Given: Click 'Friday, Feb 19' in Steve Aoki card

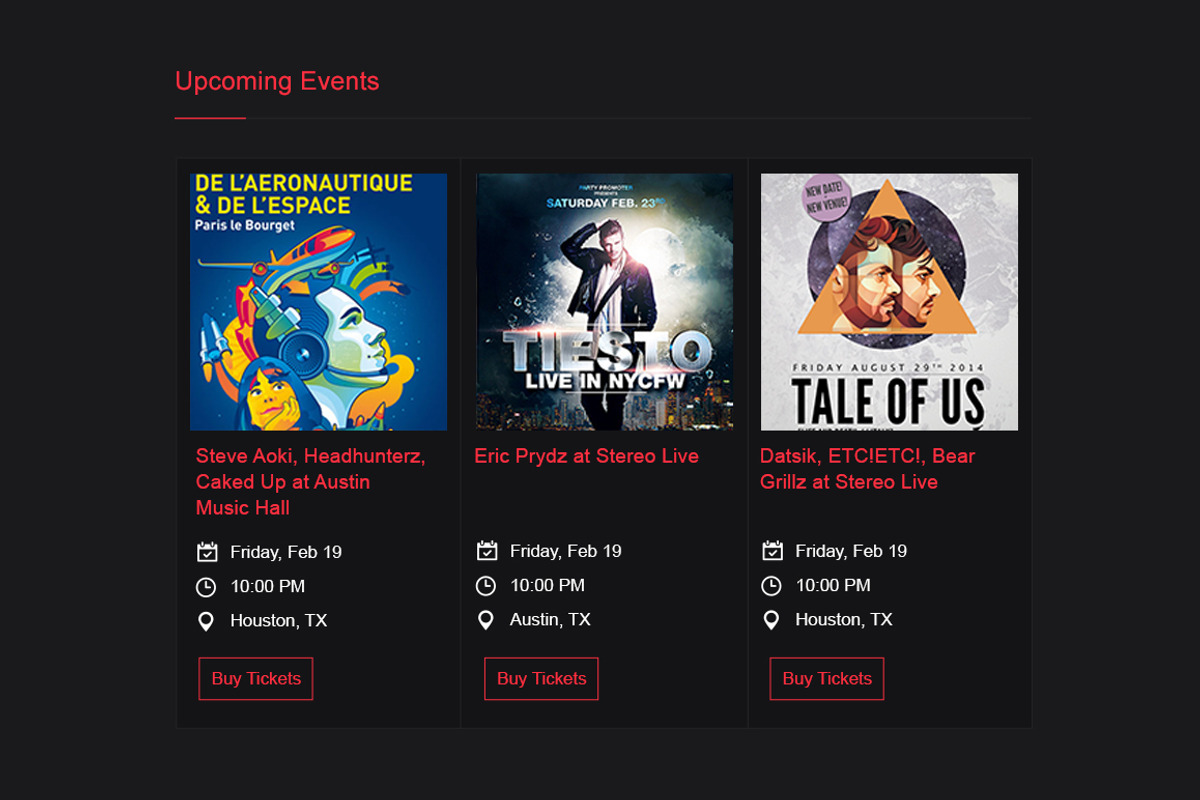Looking at the screenshot, I should [x=286, y=552].
